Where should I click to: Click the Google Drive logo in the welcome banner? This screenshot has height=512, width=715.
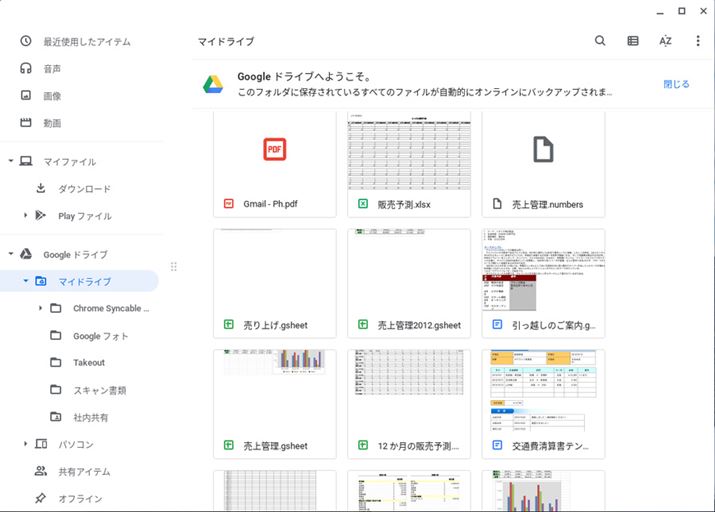(x=213, y=84)
